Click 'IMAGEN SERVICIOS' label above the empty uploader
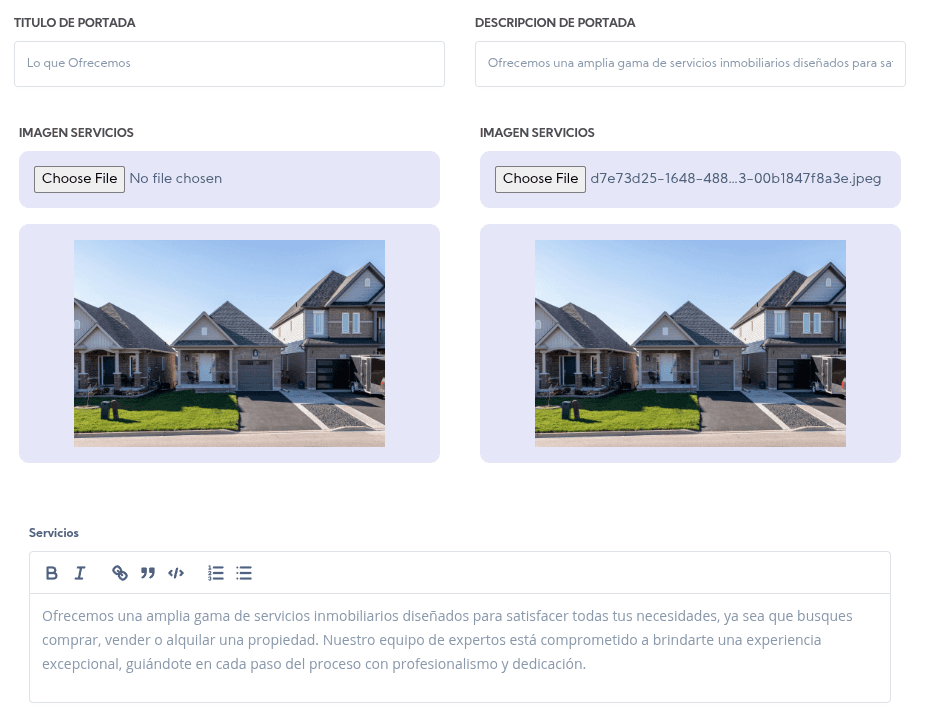 (x=76, y=133)
